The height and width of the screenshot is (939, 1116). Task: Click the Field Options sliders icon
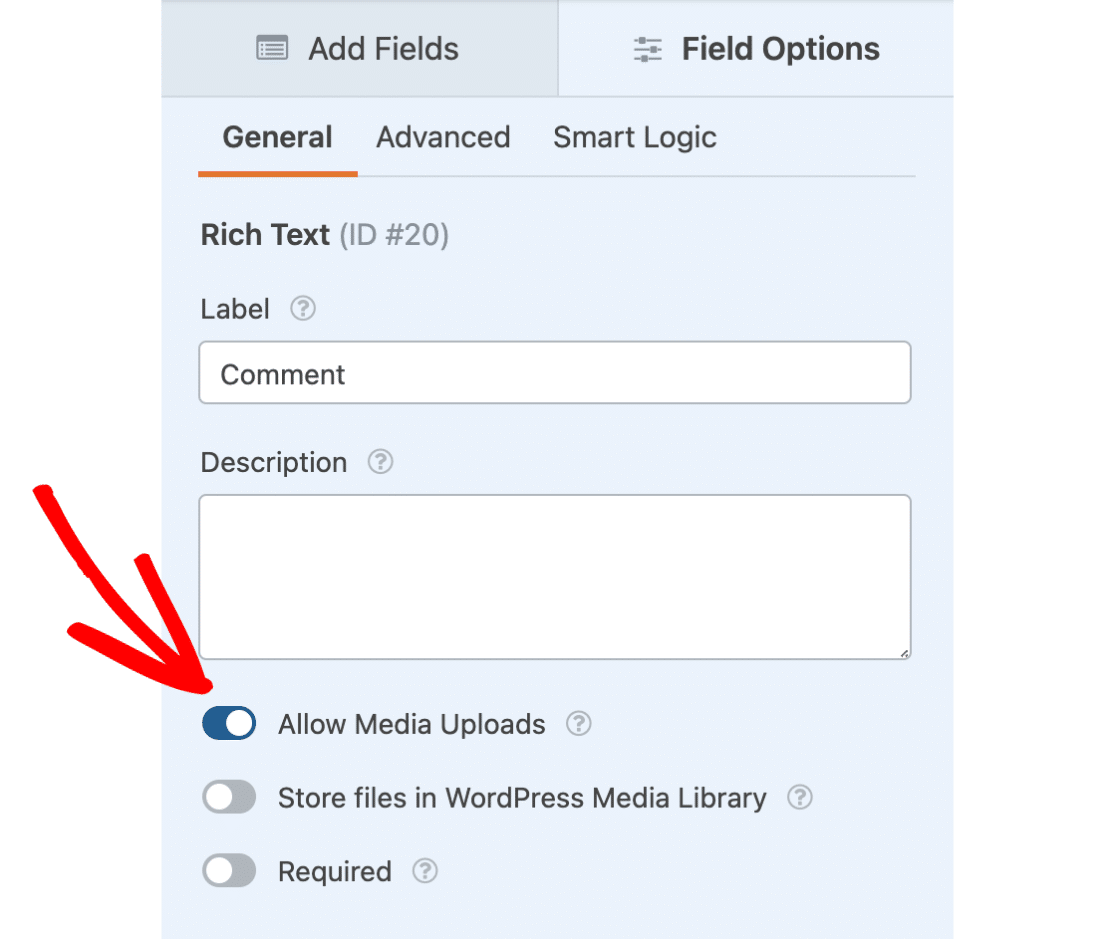[x=648, y=49]
